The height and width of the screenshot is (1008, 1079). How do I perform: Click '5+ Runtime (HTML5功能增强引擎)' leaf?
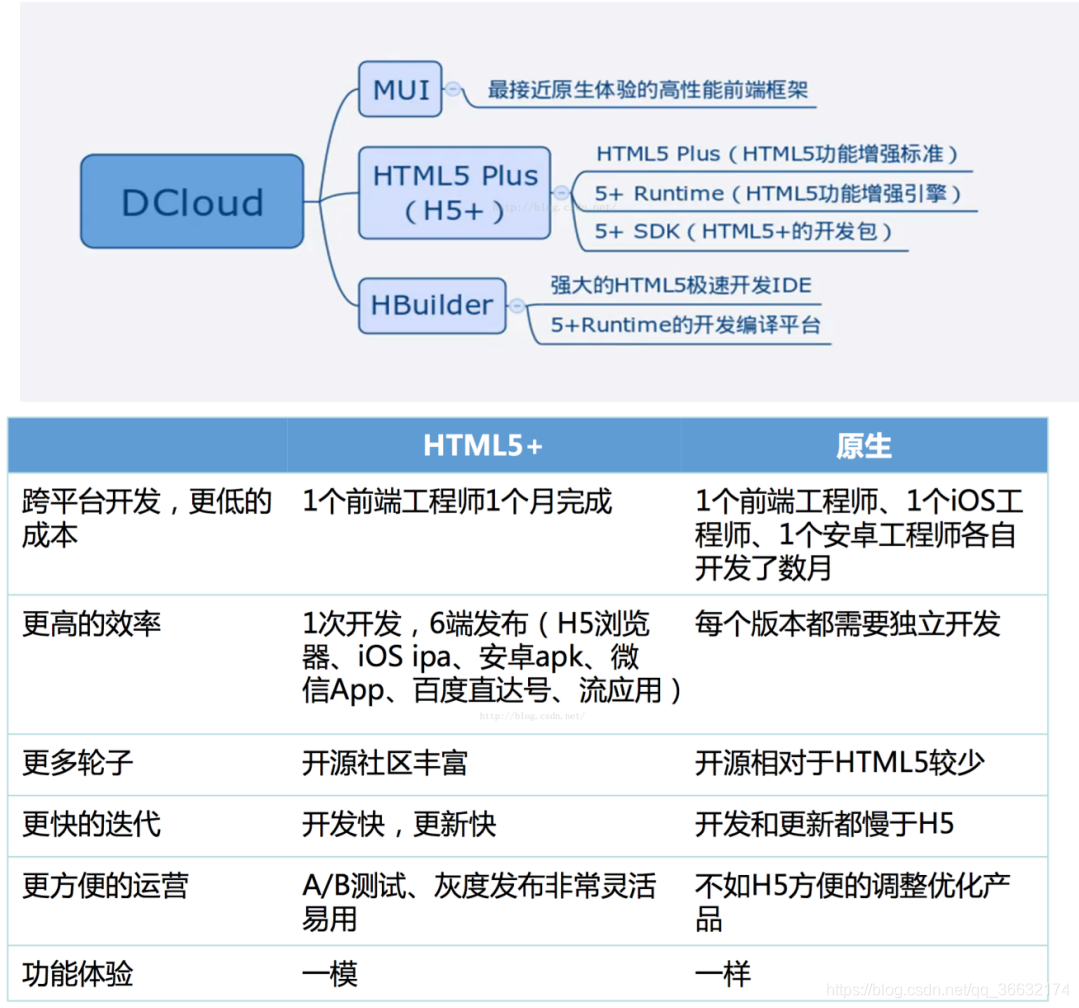pyautogui.click(x=778, y=193)
